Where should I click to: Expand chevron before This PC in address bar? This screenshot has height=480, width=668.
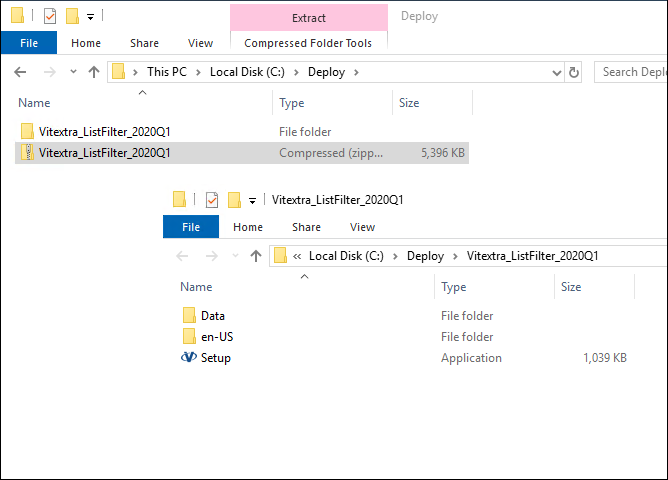pos(135,72)
